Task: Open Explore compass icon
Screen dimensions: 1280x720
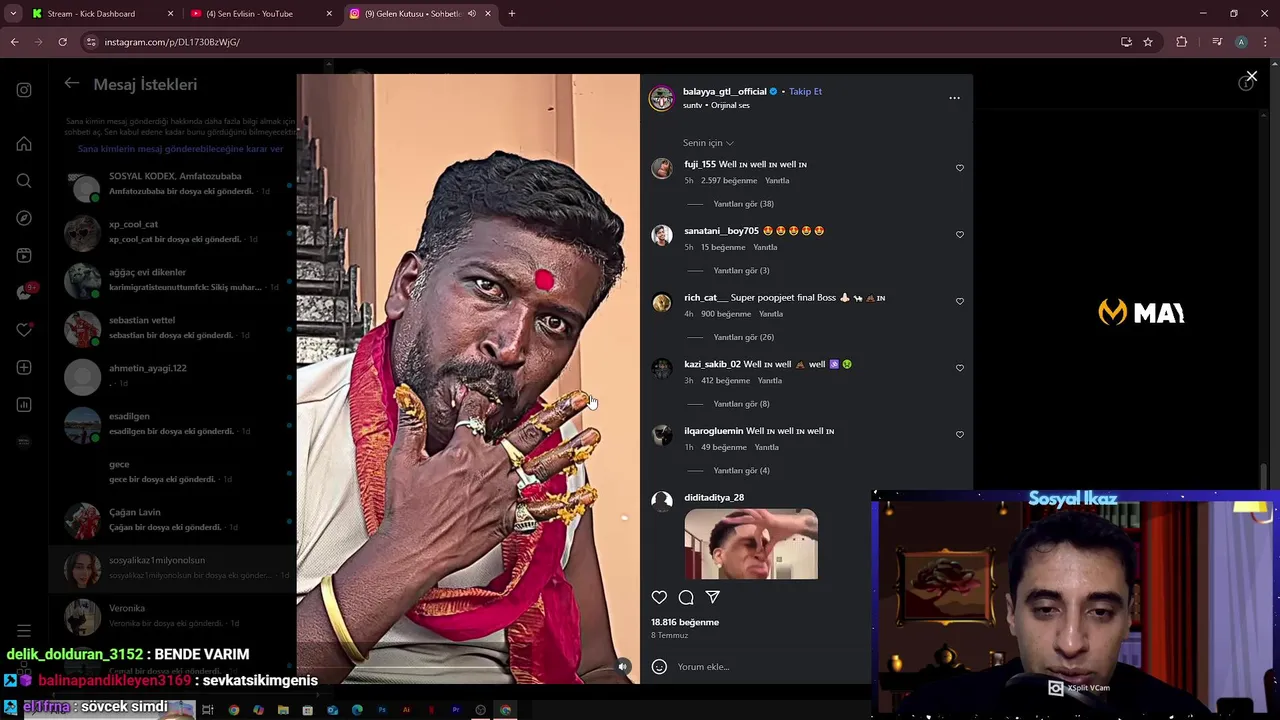Action: pos(24,218)
